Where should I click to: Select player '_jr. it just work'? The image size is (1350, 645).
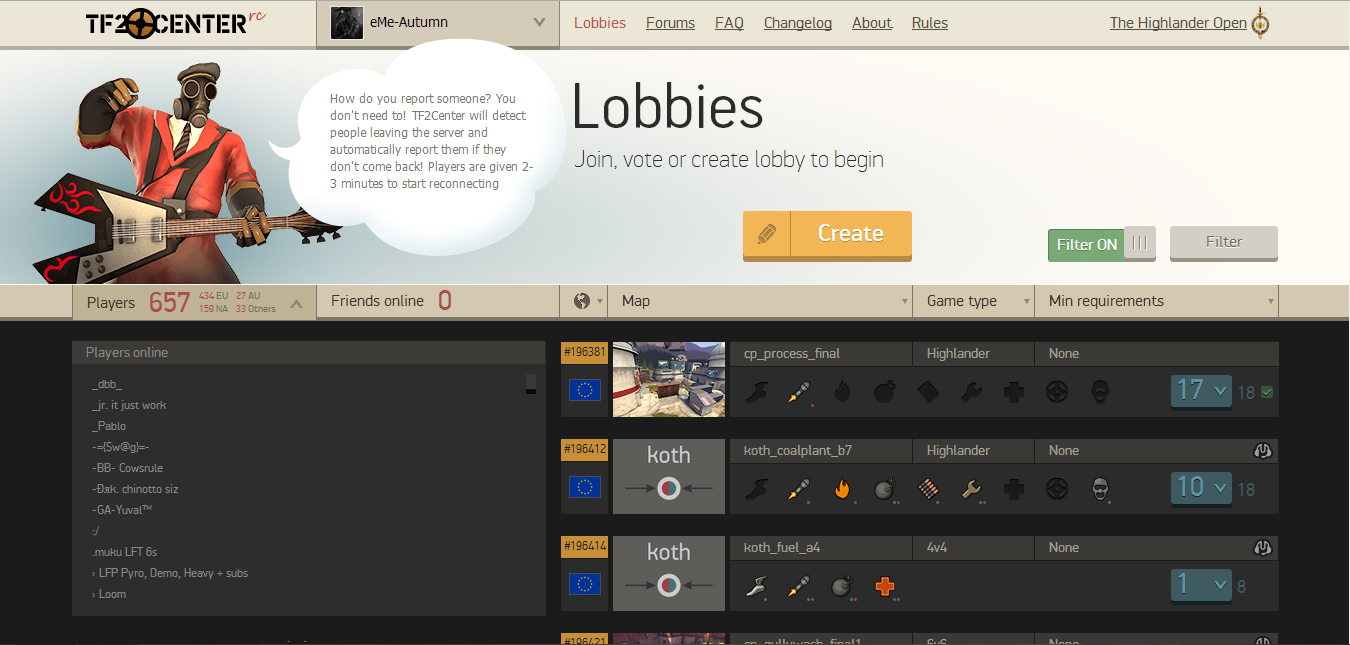129,405
